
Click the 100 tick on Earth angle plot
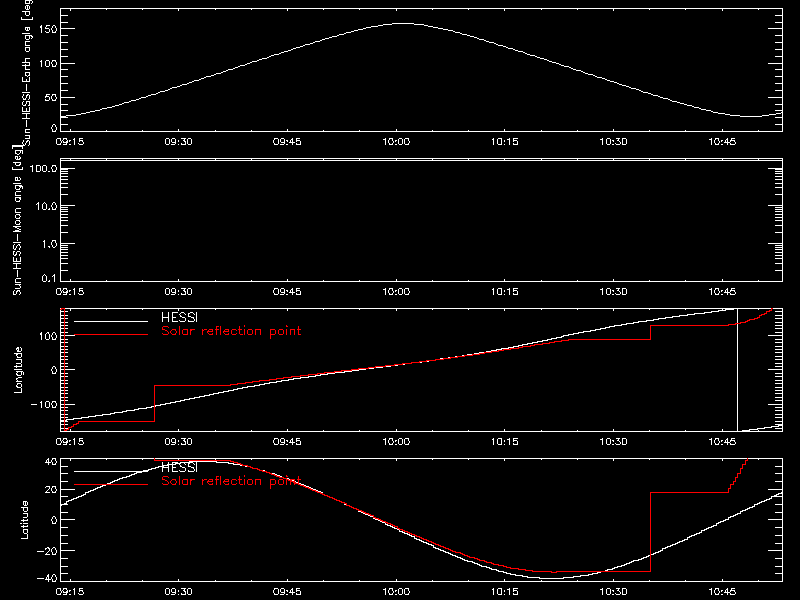click(48, 63)
